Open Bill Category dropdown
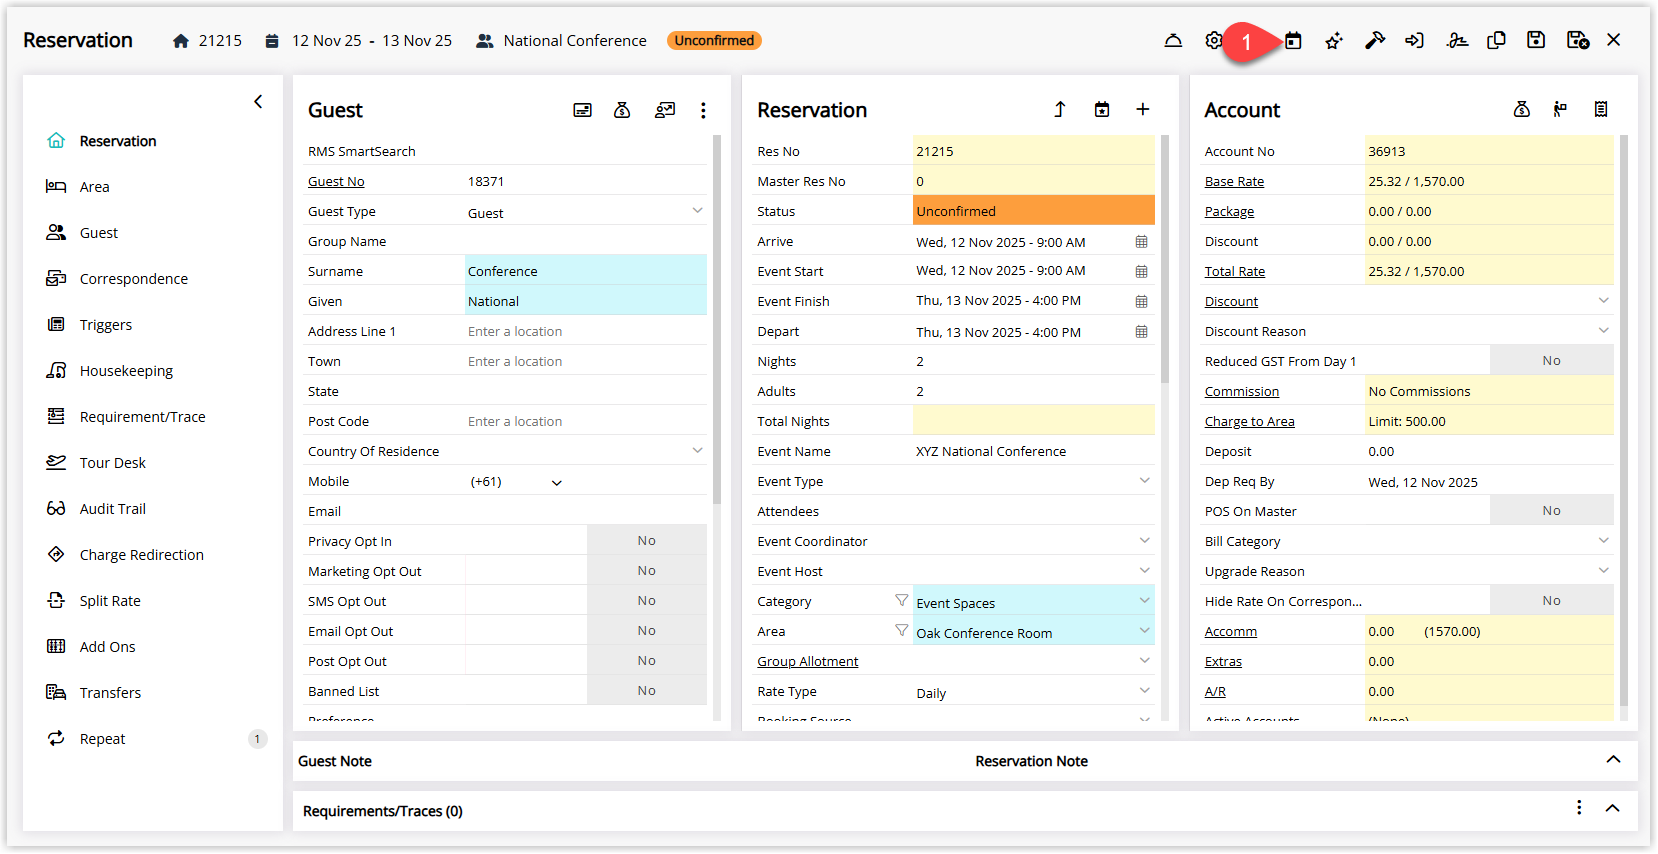This screenshot has width=1658, height=854. (1603, 541)
